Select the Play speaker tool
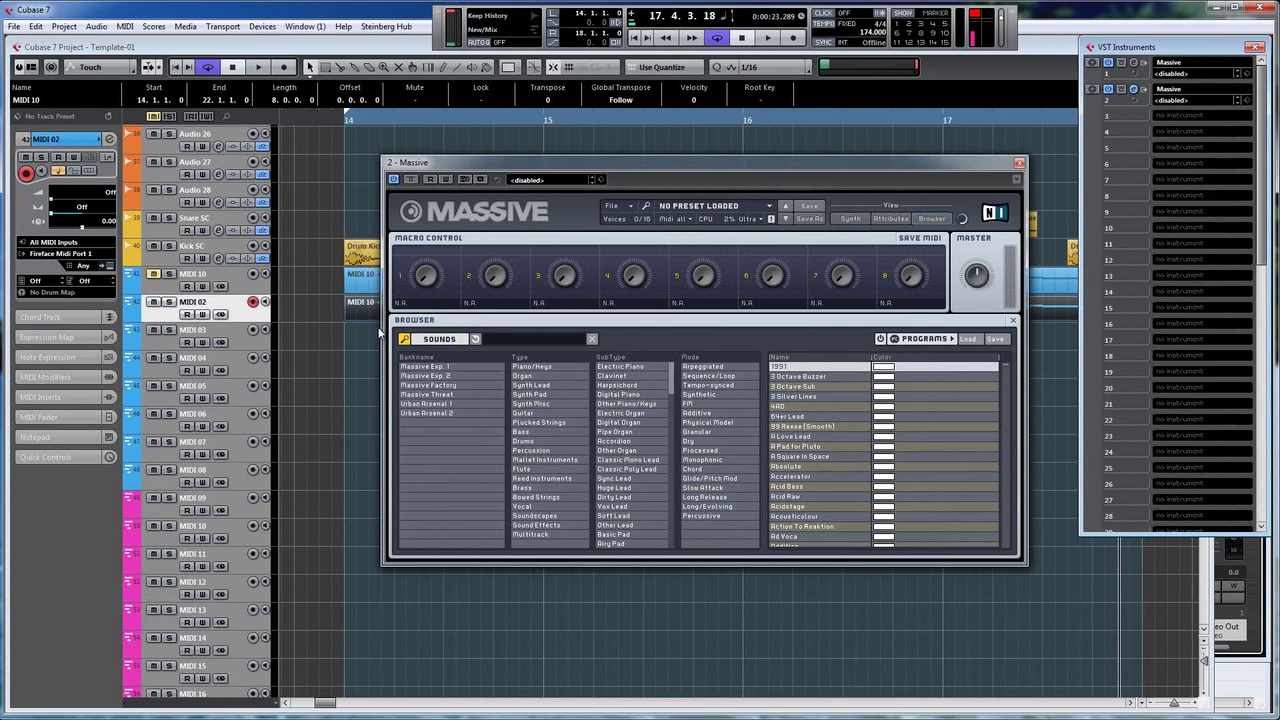 tap(472, 67)
